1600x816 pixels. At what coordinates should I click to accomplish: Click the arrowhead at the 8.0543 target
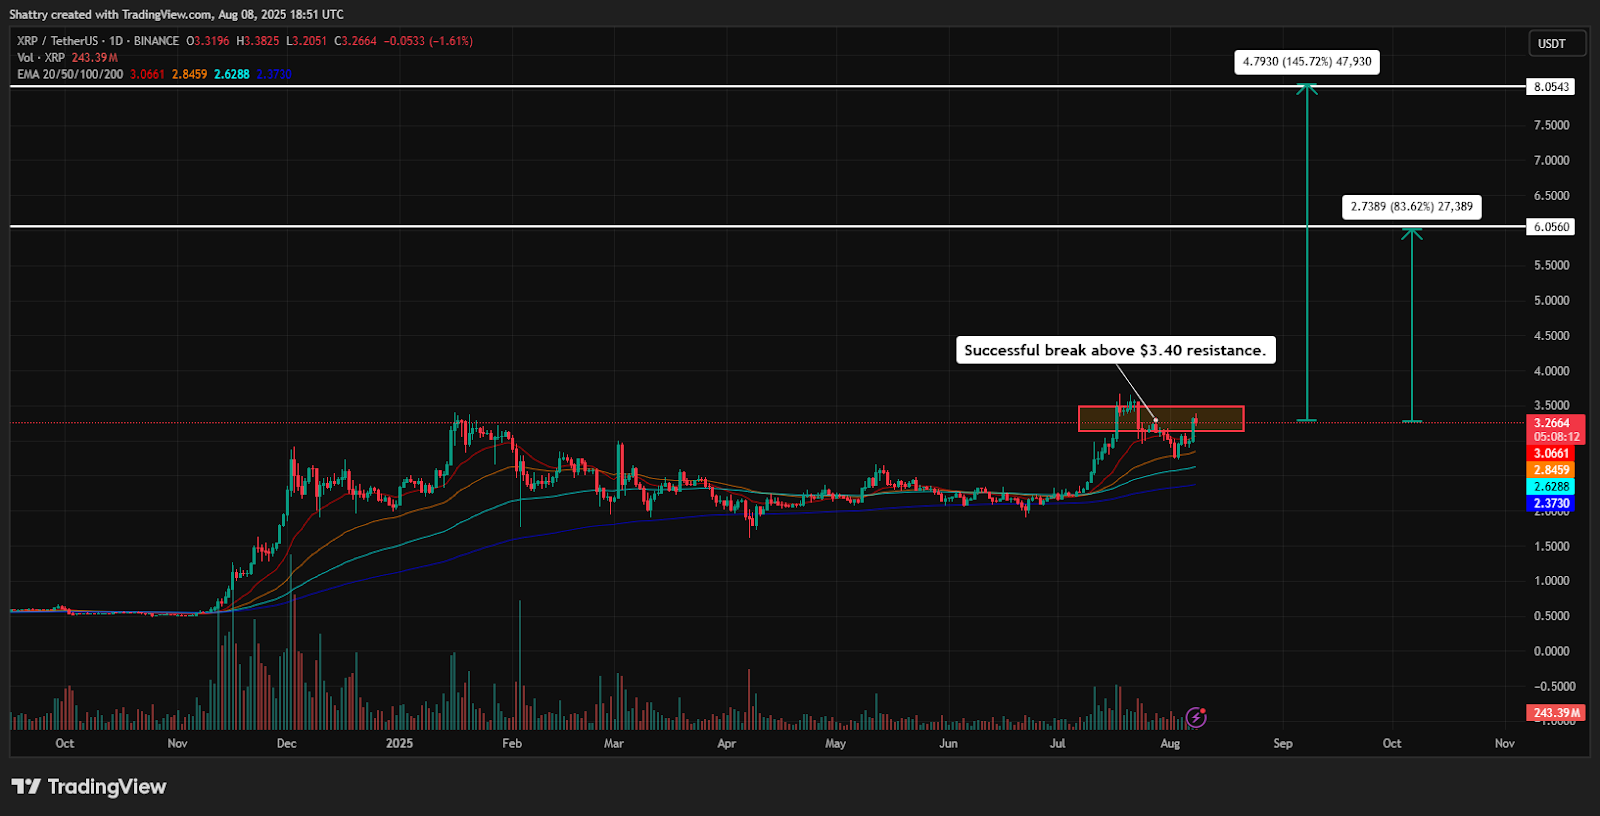click(x=1307, y=89)
